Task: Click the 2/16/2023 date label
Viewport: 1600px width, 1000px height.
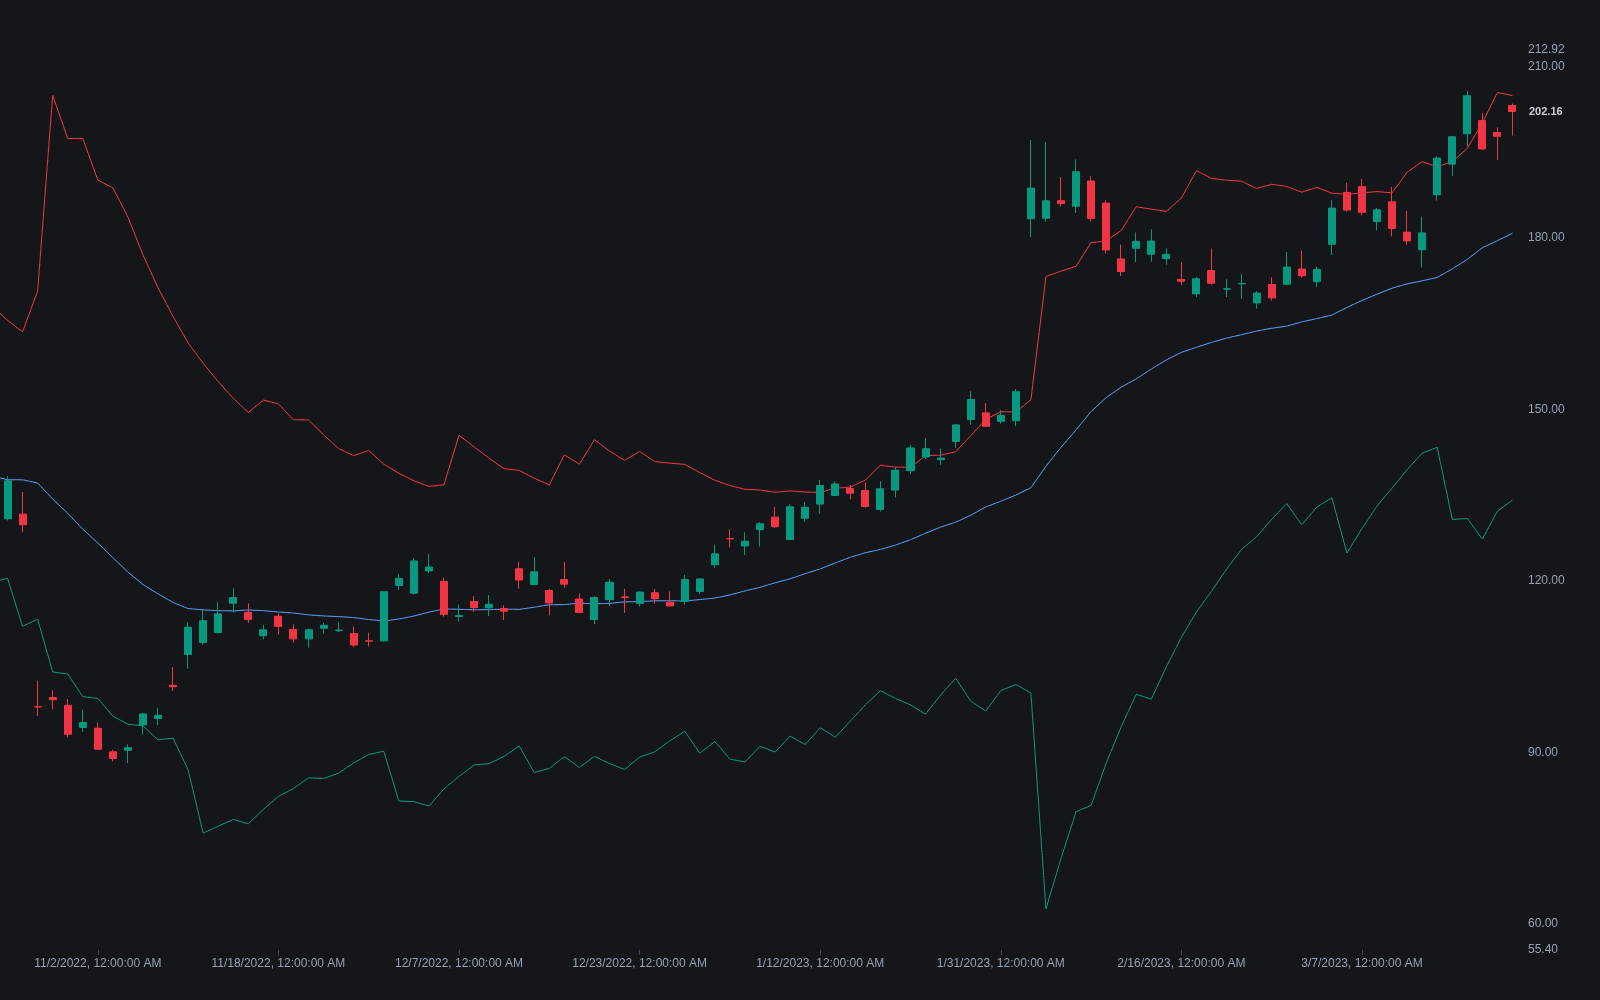Action: click(x=1181, y=963)
